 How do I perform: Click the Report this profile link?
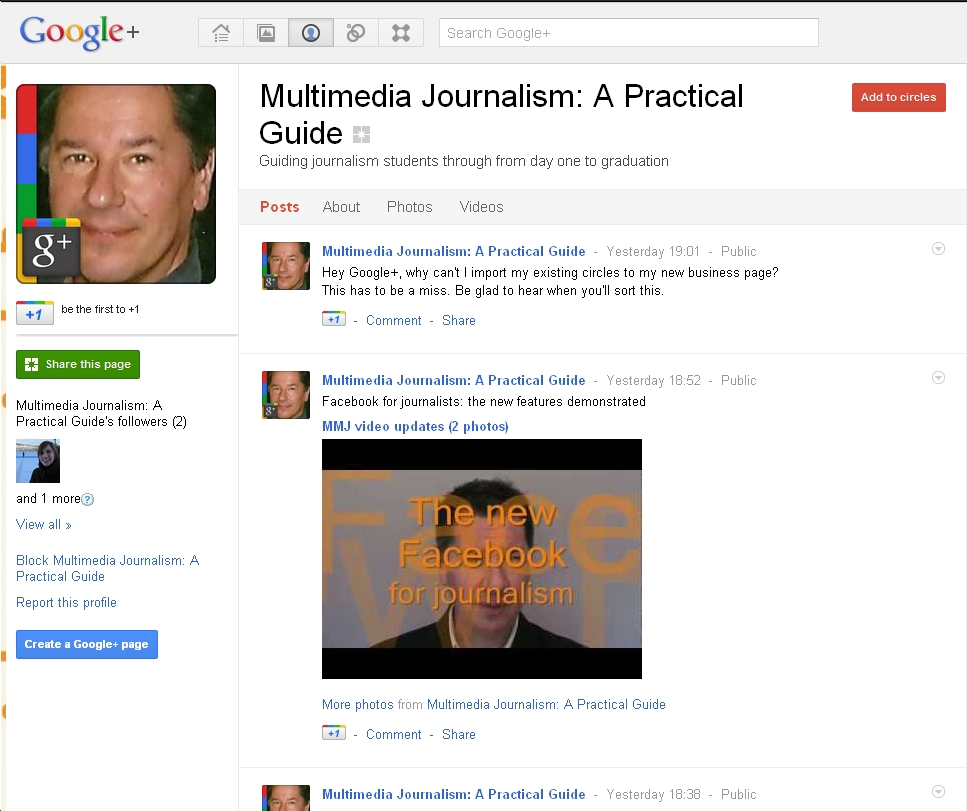click(66, 602)
